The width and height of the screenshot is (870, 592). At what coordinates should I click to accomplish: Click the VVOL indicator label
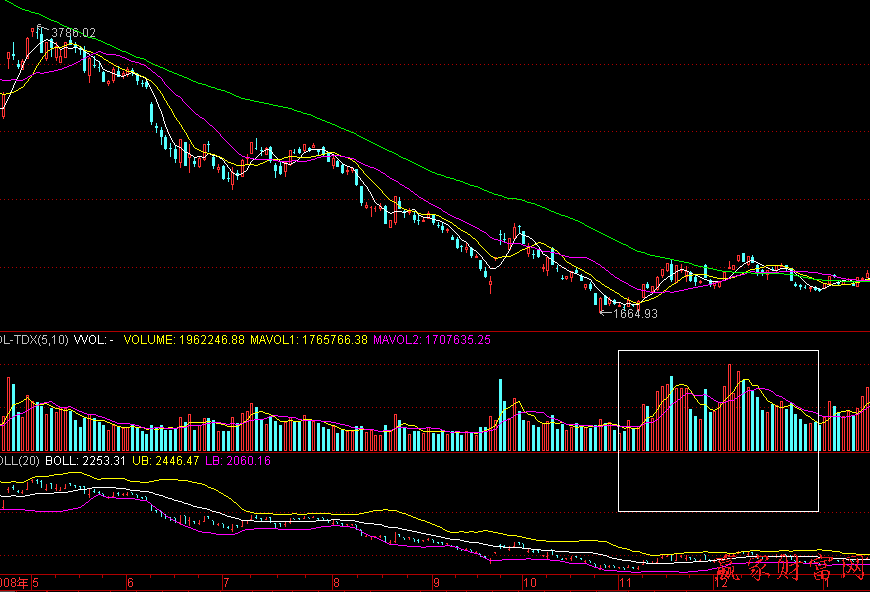(94, 340)
